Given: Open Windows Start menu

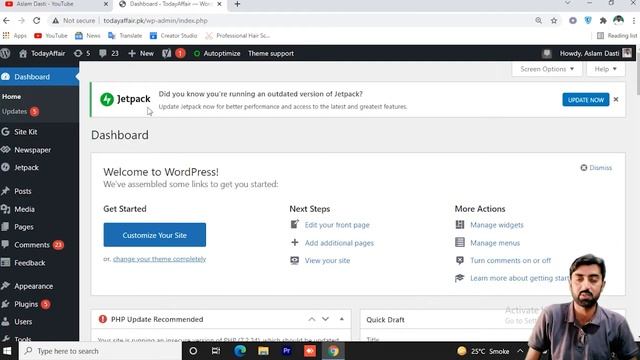Looking at the screenshot, I should click(x=7, y=351).
